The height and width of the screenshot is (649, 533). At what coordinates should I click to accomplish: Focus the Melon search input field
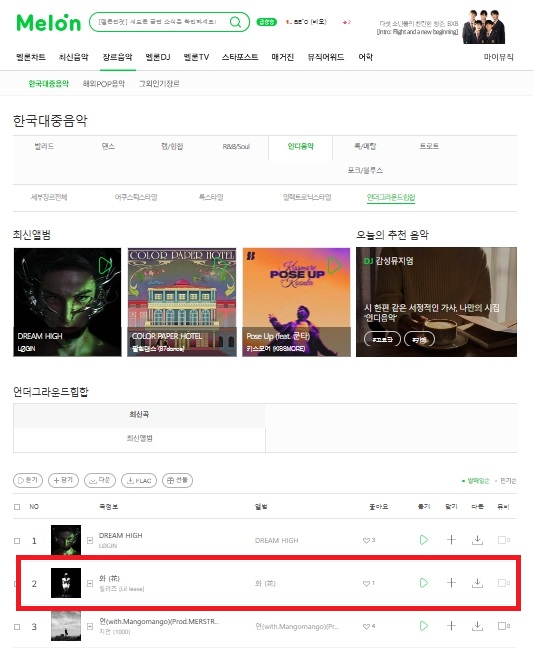click(x=161, y=22)
